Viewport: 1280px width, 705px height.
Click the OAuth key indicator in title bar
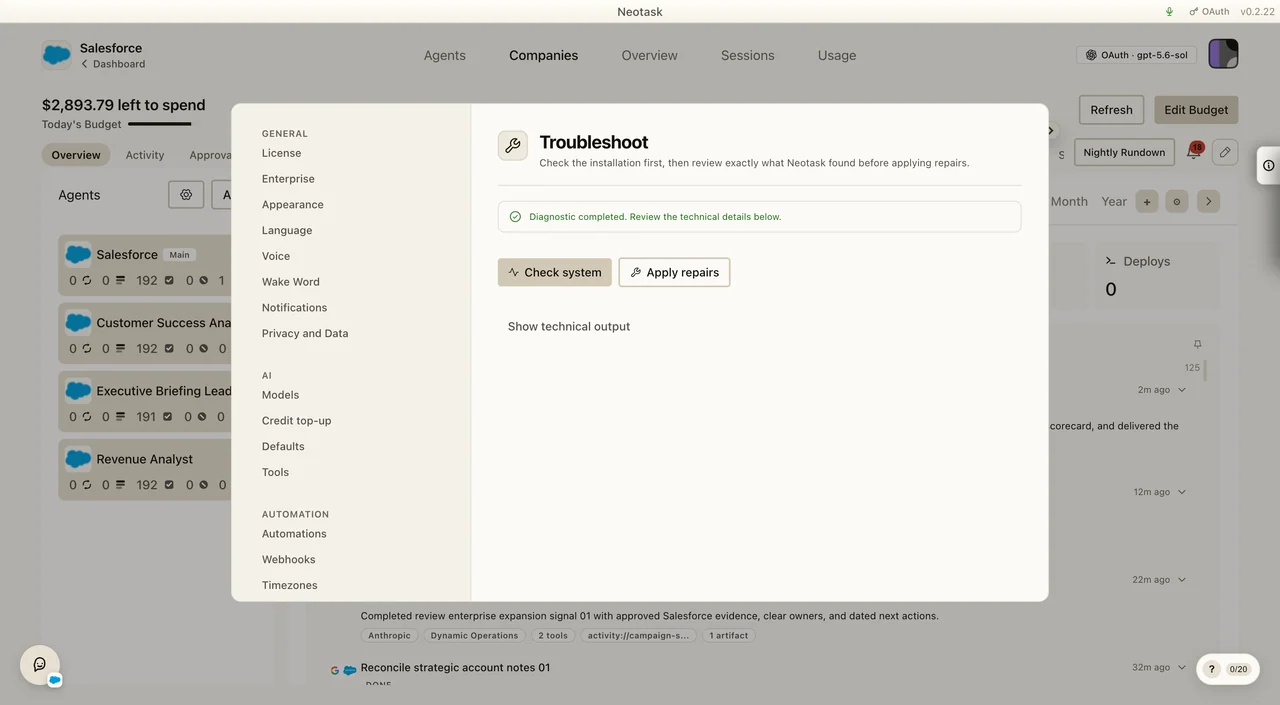click(1209, 12)
